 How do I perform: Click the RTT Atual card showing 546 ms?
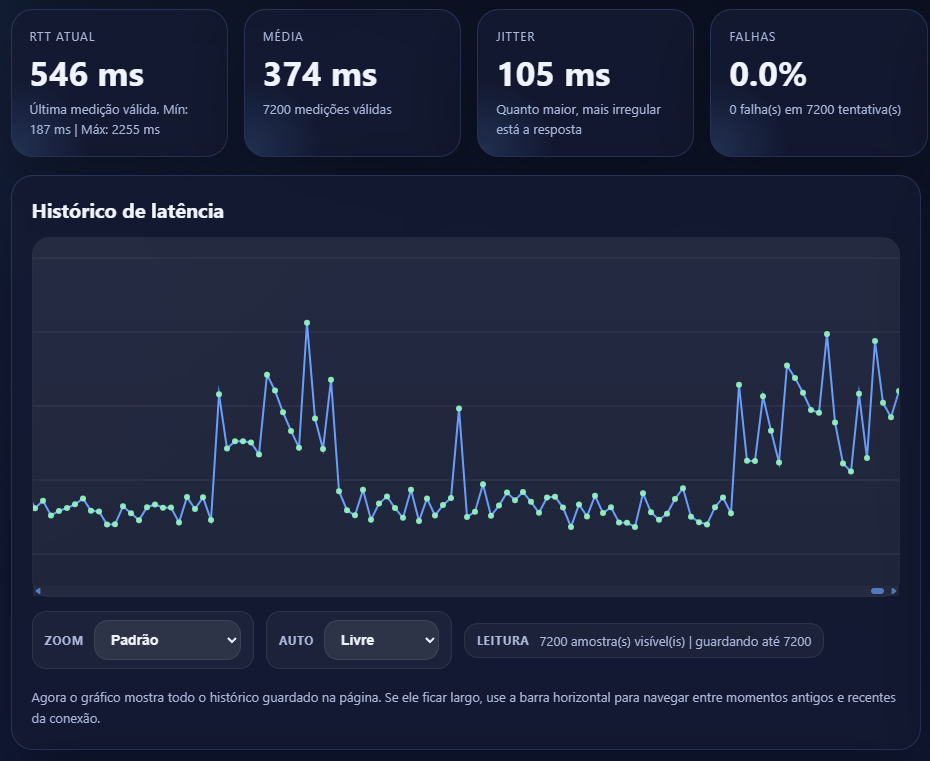click(x=119, y=83)
